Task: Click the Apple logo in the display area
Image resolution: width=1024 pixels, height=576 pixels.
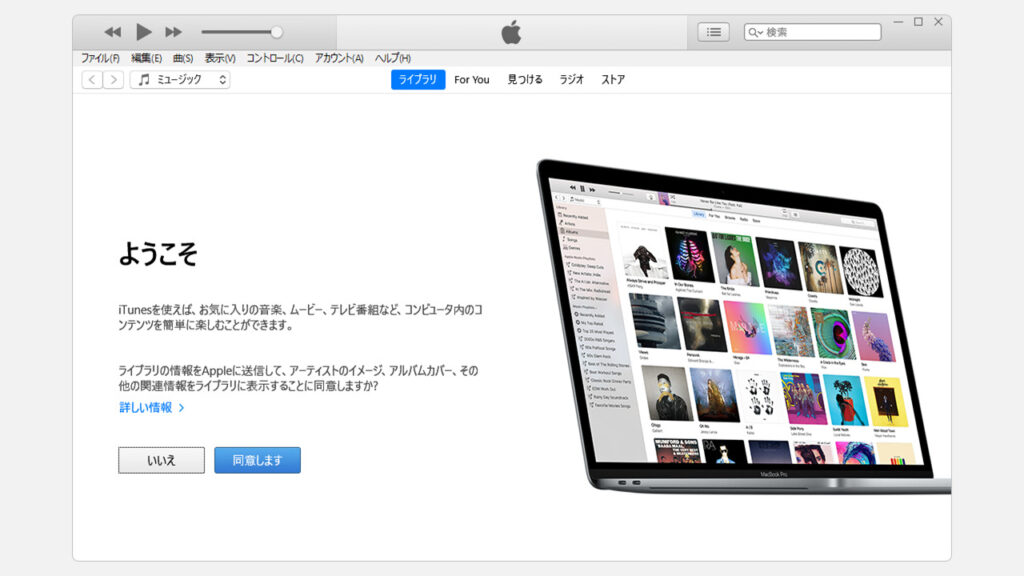Action: tap(511, 32)
